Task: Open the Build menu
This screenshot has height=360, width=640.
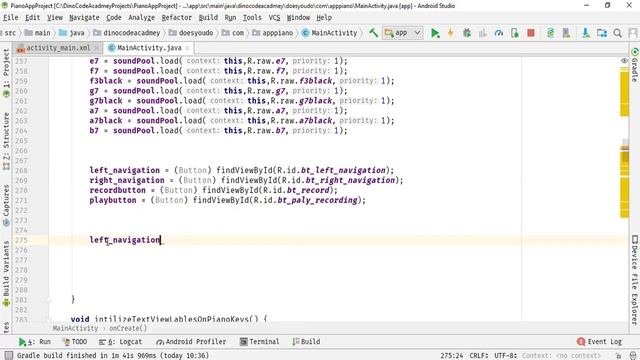Action: 208,18
